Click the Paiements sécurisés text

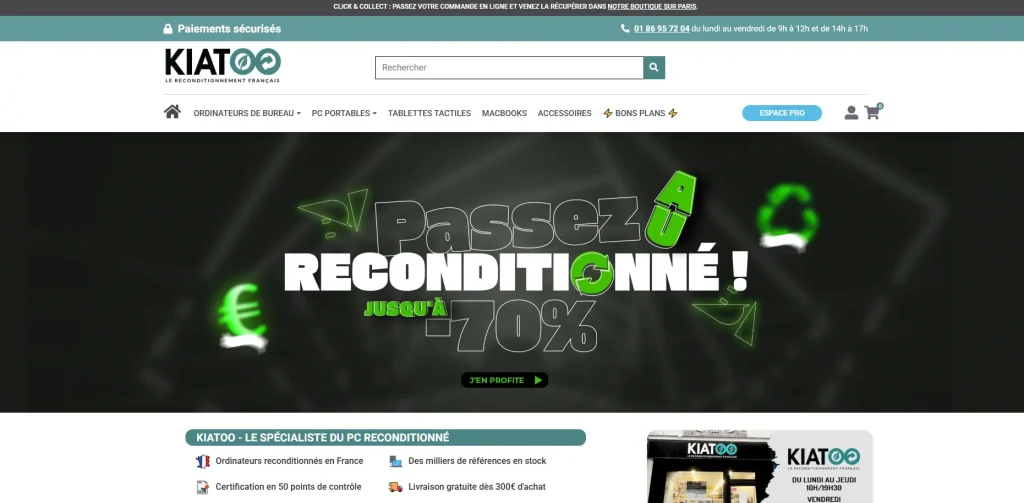pos(229,29)
